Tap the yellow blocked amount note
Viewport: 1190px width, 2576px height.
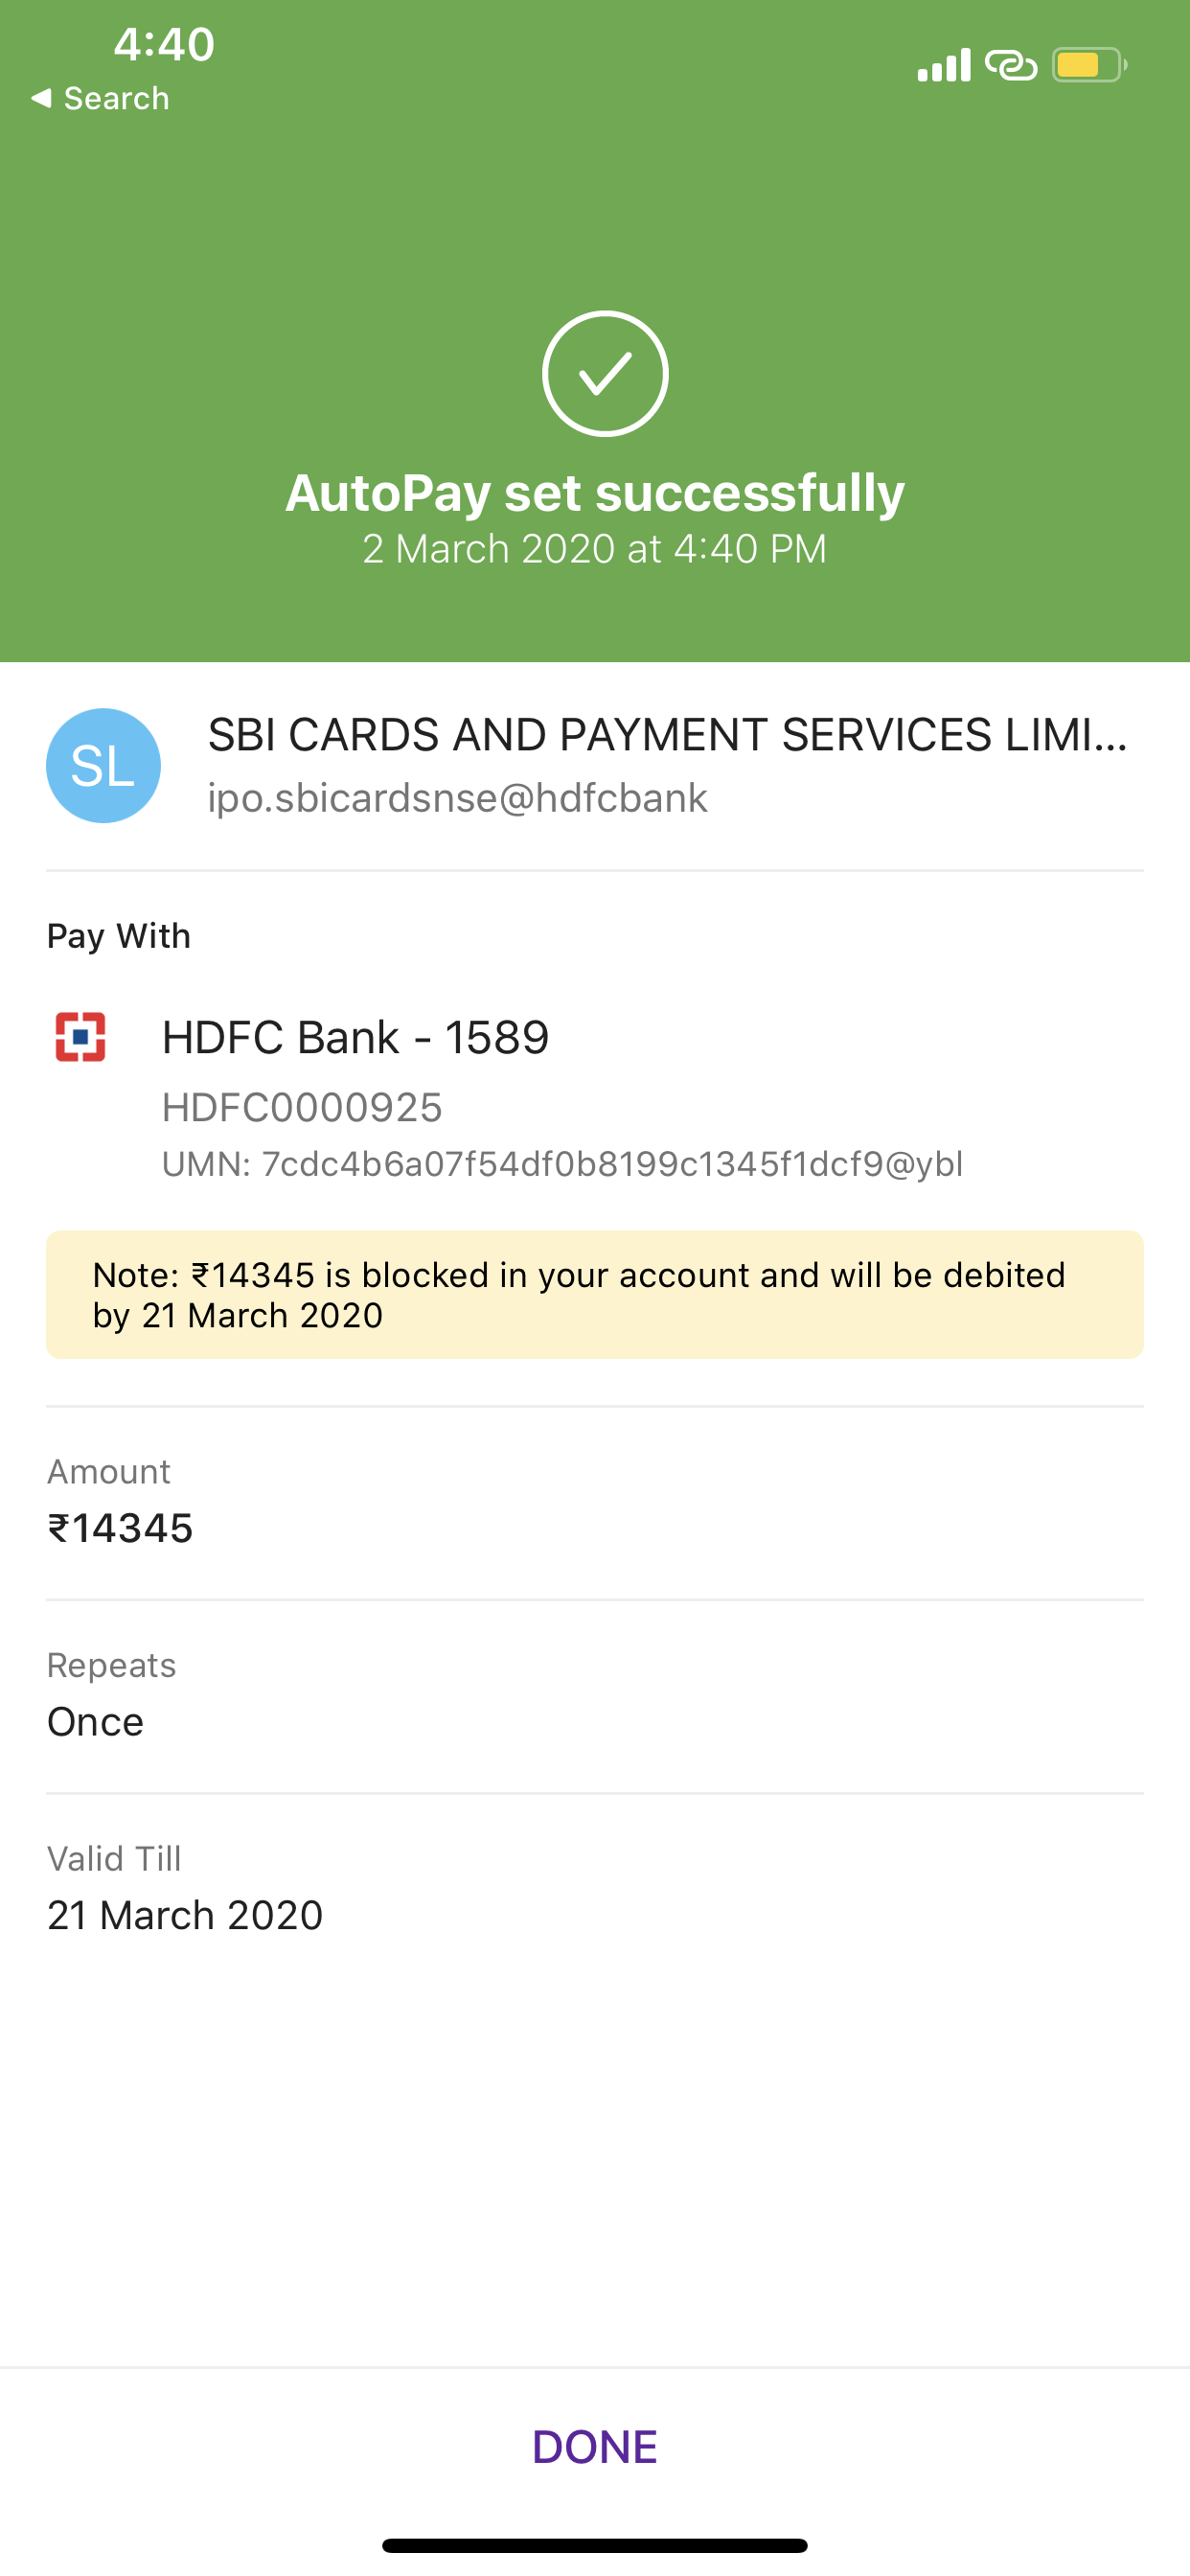pyautogui.click(x=595, y=1294)
